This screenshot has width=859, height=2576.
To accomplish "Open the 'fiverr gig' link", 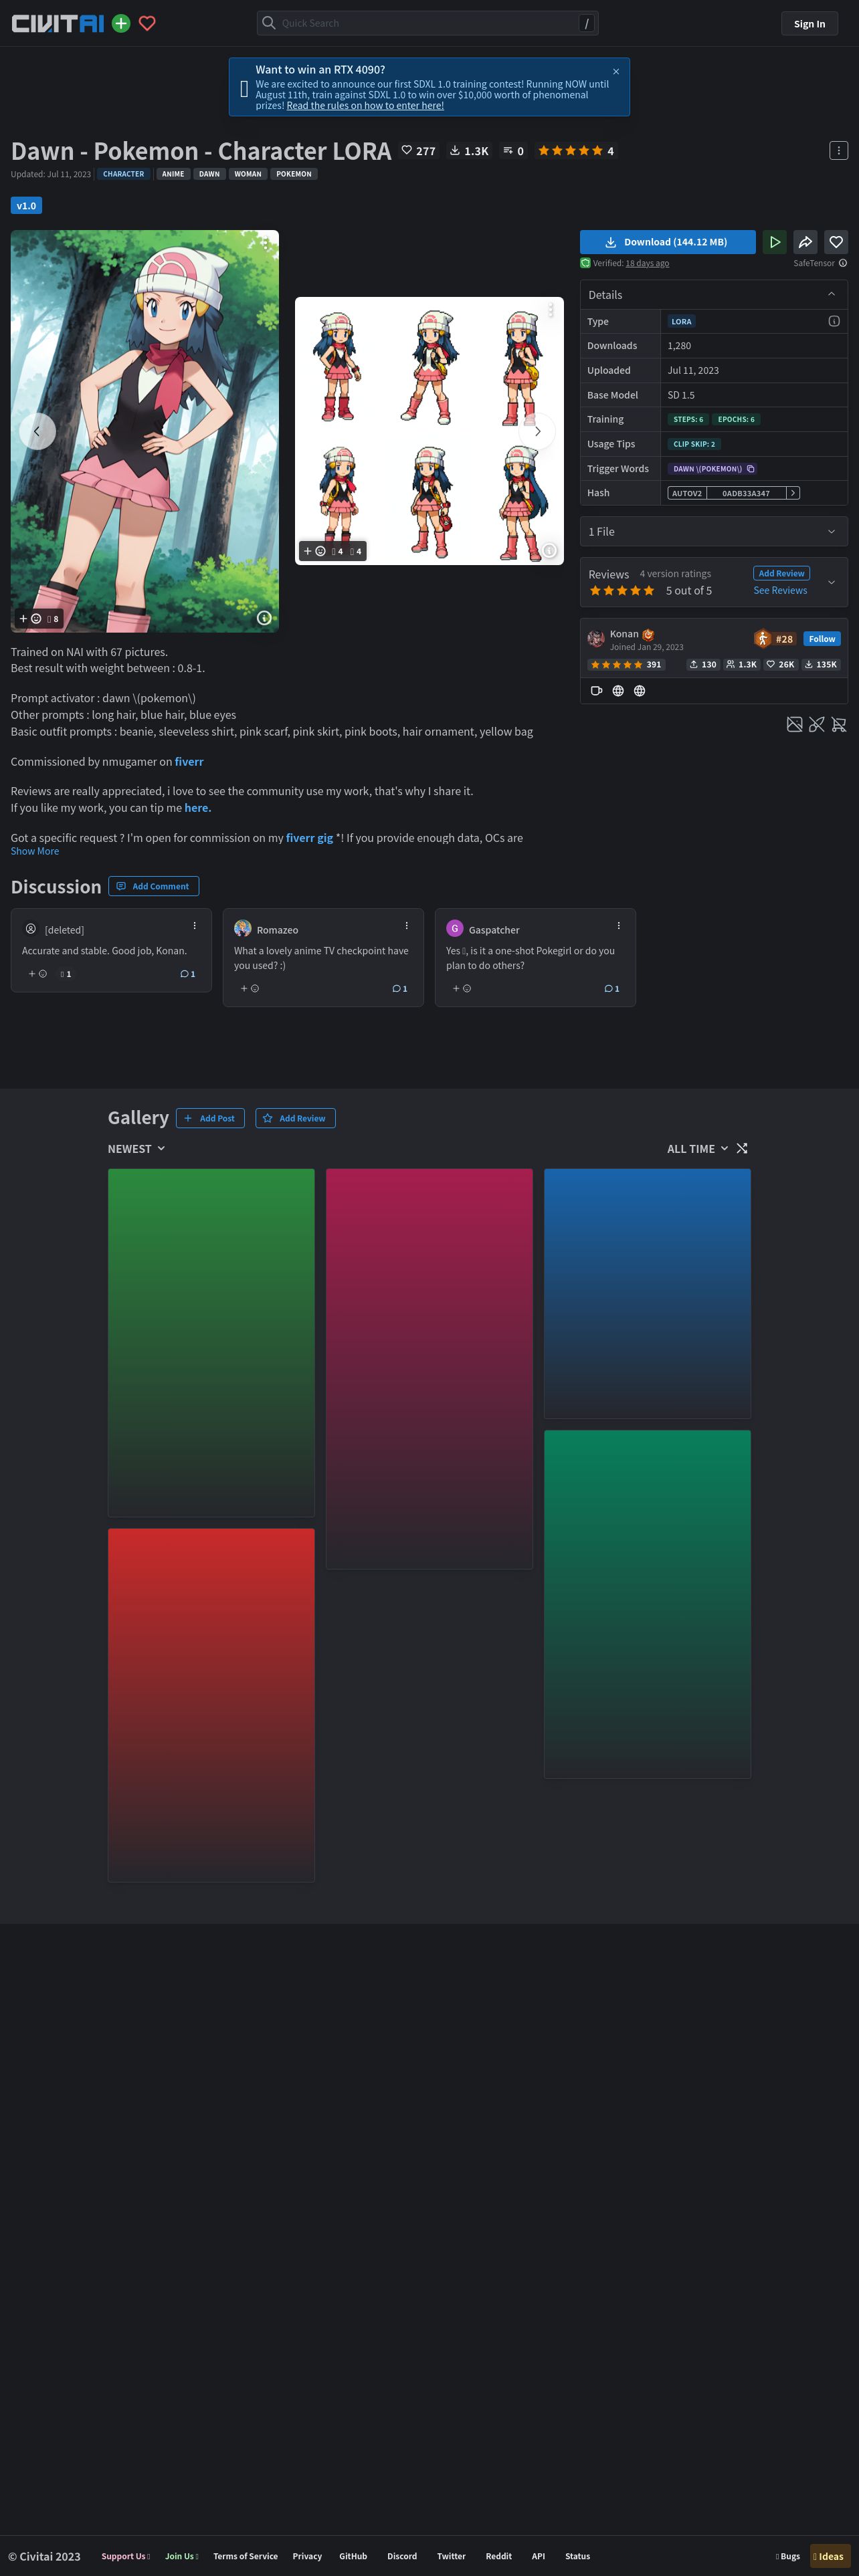I will point(310,838).
